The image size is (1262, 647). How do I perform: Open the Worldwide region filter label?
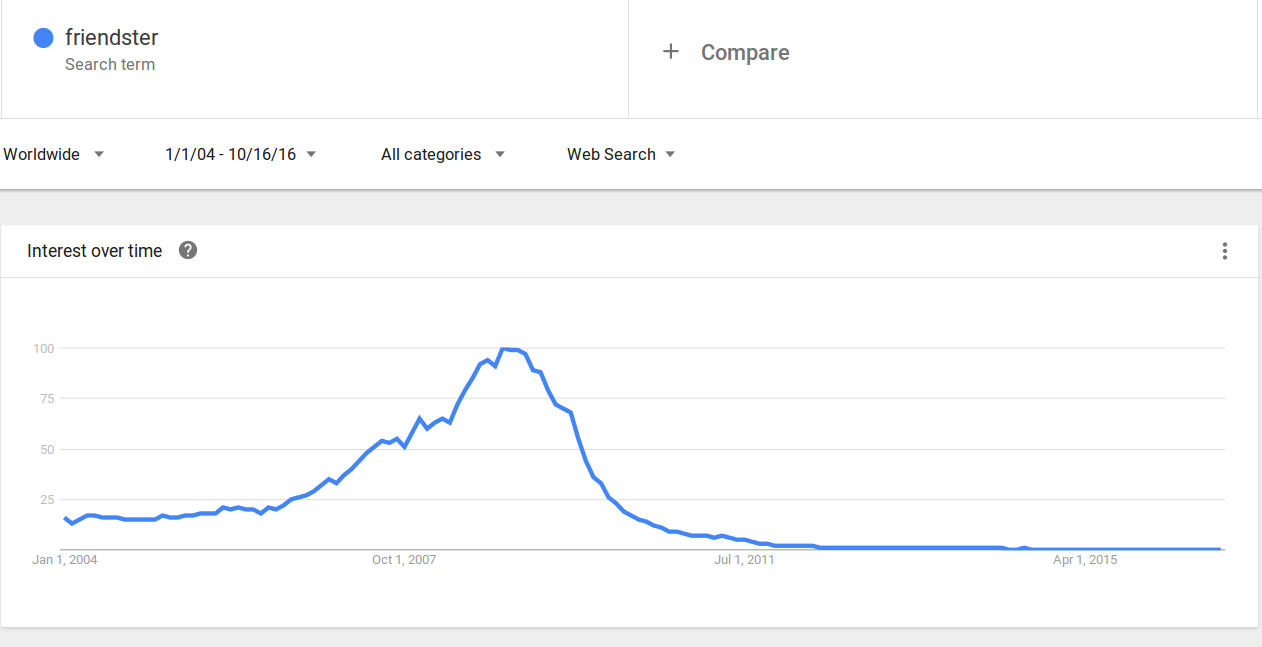pyautogui.click(x=42, y=154)
